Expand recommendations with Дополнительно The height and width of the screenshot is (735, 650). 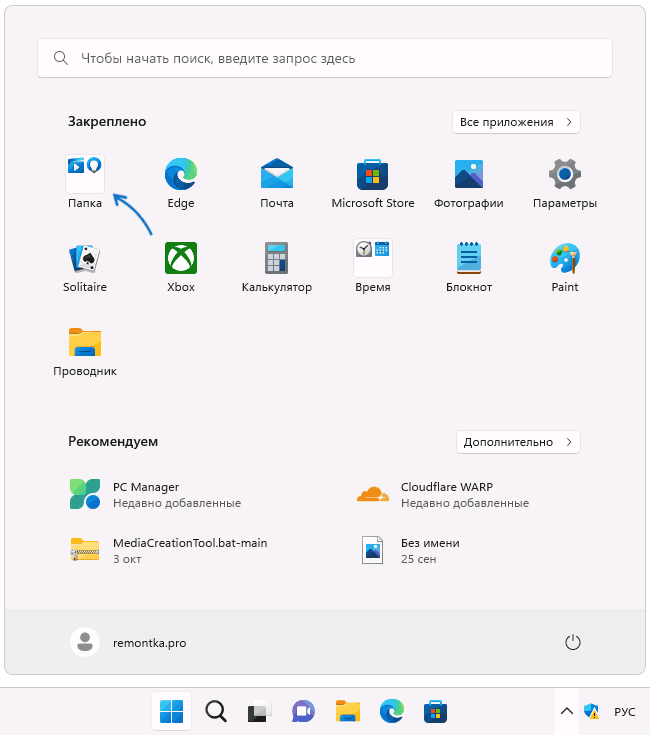[x=518, y=442]
